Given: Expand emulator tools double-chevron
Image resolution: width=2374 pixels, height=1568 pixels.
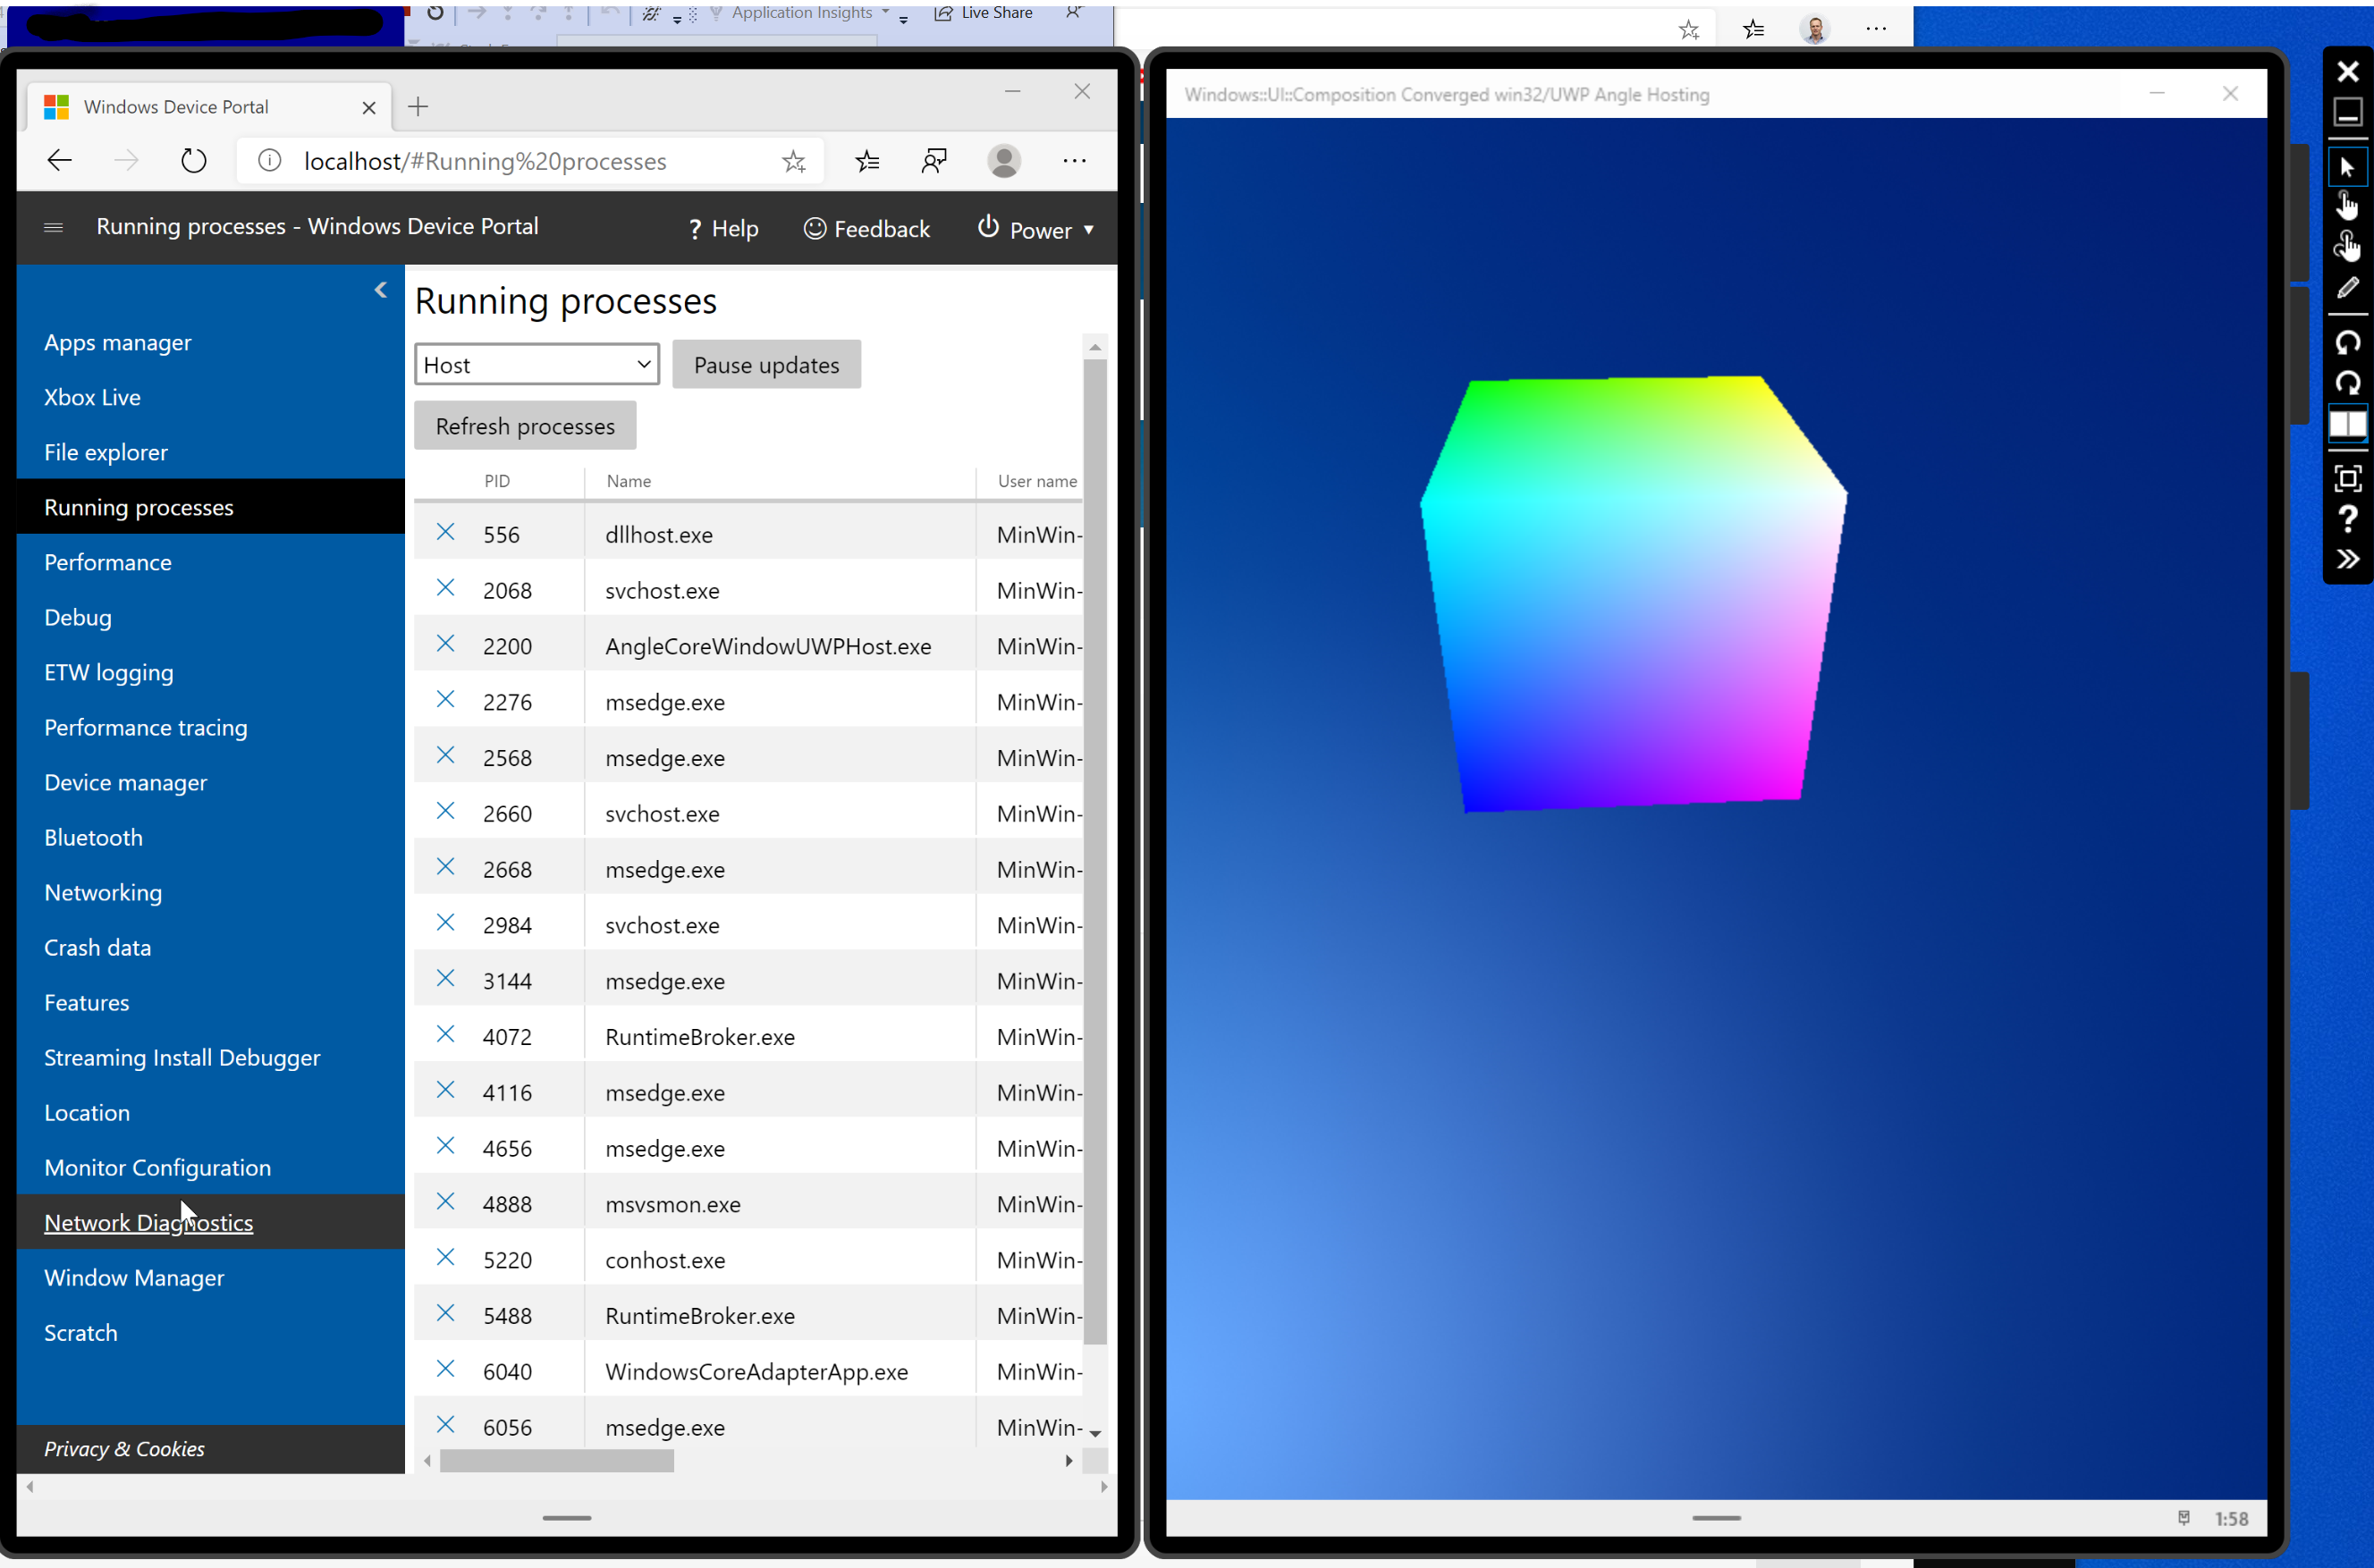Looking at the screenshot, I should pos(2347,559).
